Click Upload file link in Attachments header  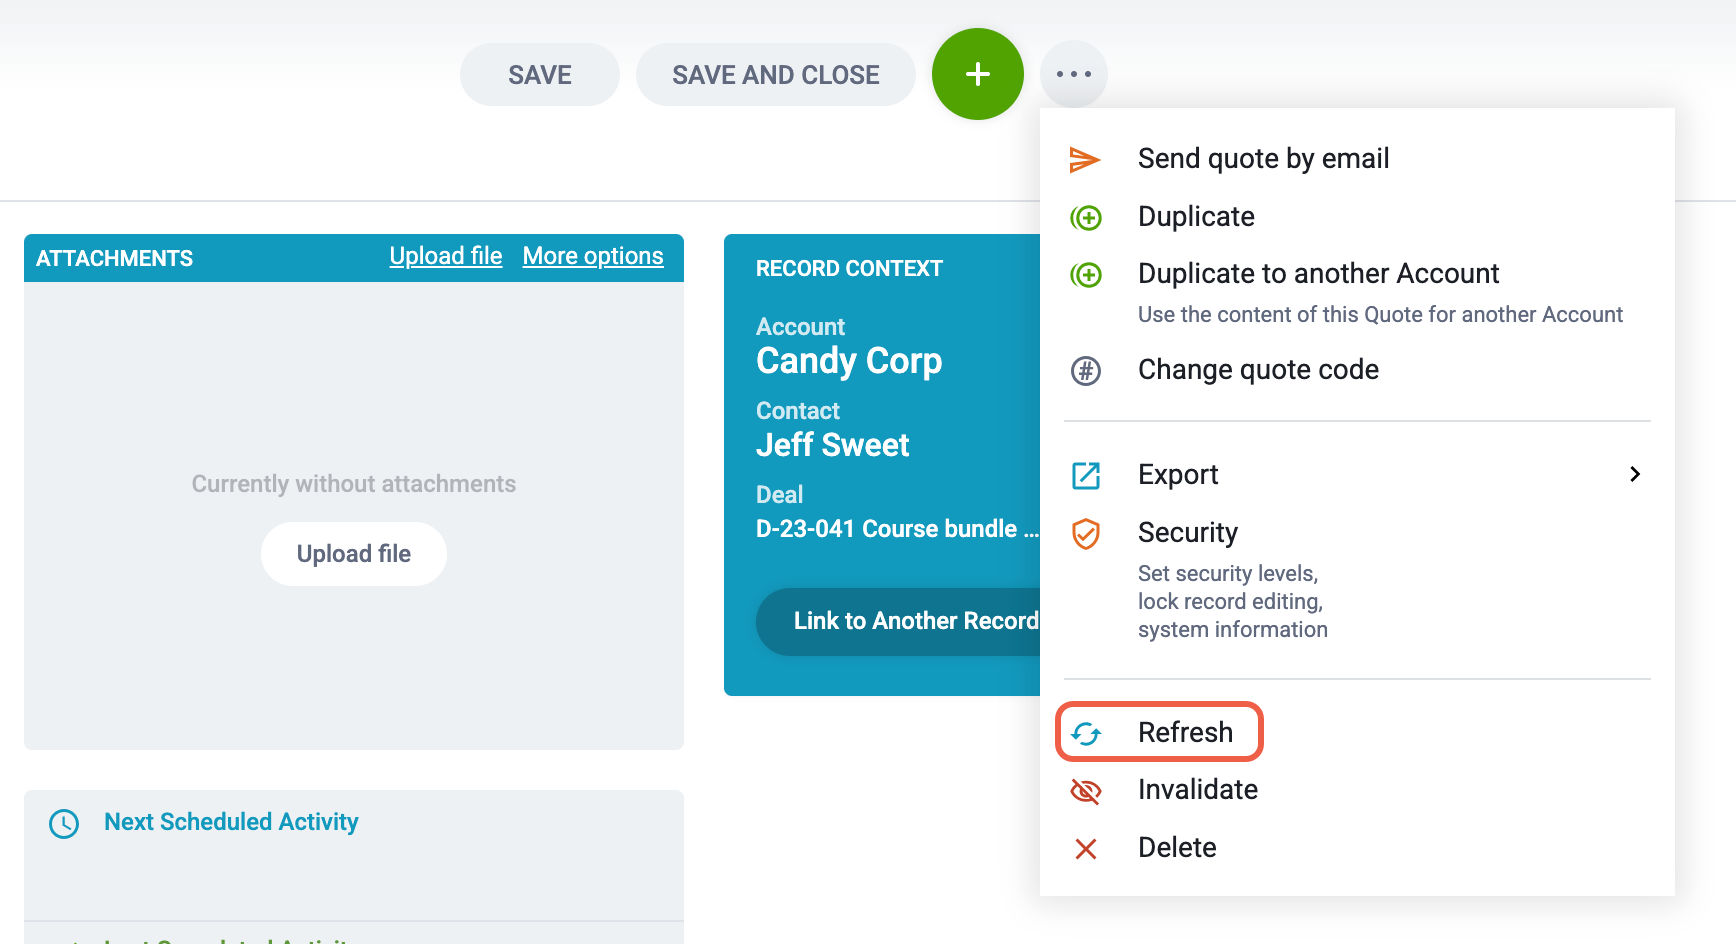click(x=446, y=256)
